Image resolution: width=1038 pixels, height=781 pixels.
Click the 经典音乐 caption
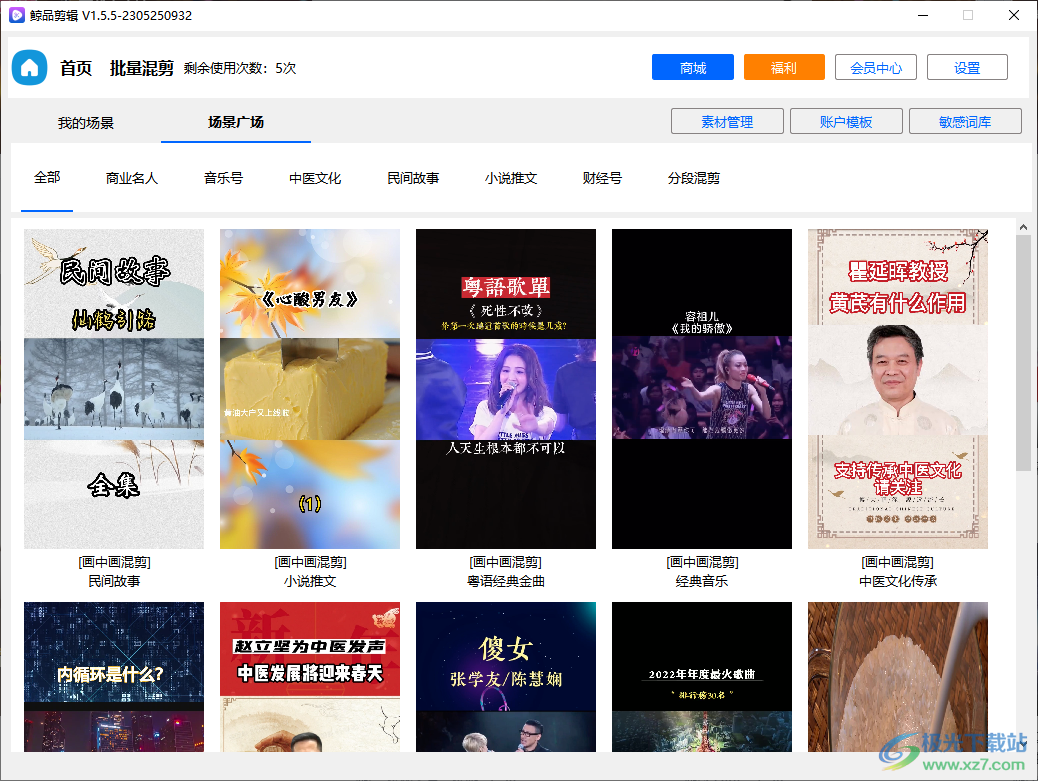point(702,581)
